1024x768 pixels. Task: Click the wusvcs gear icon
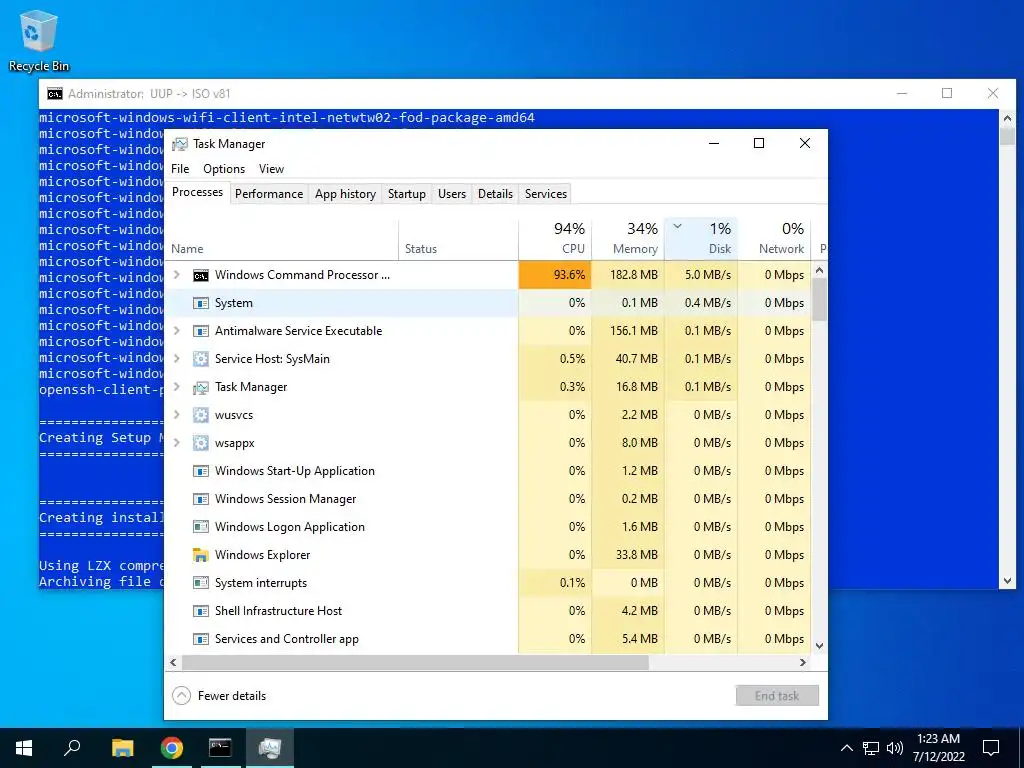click(200, 415)
